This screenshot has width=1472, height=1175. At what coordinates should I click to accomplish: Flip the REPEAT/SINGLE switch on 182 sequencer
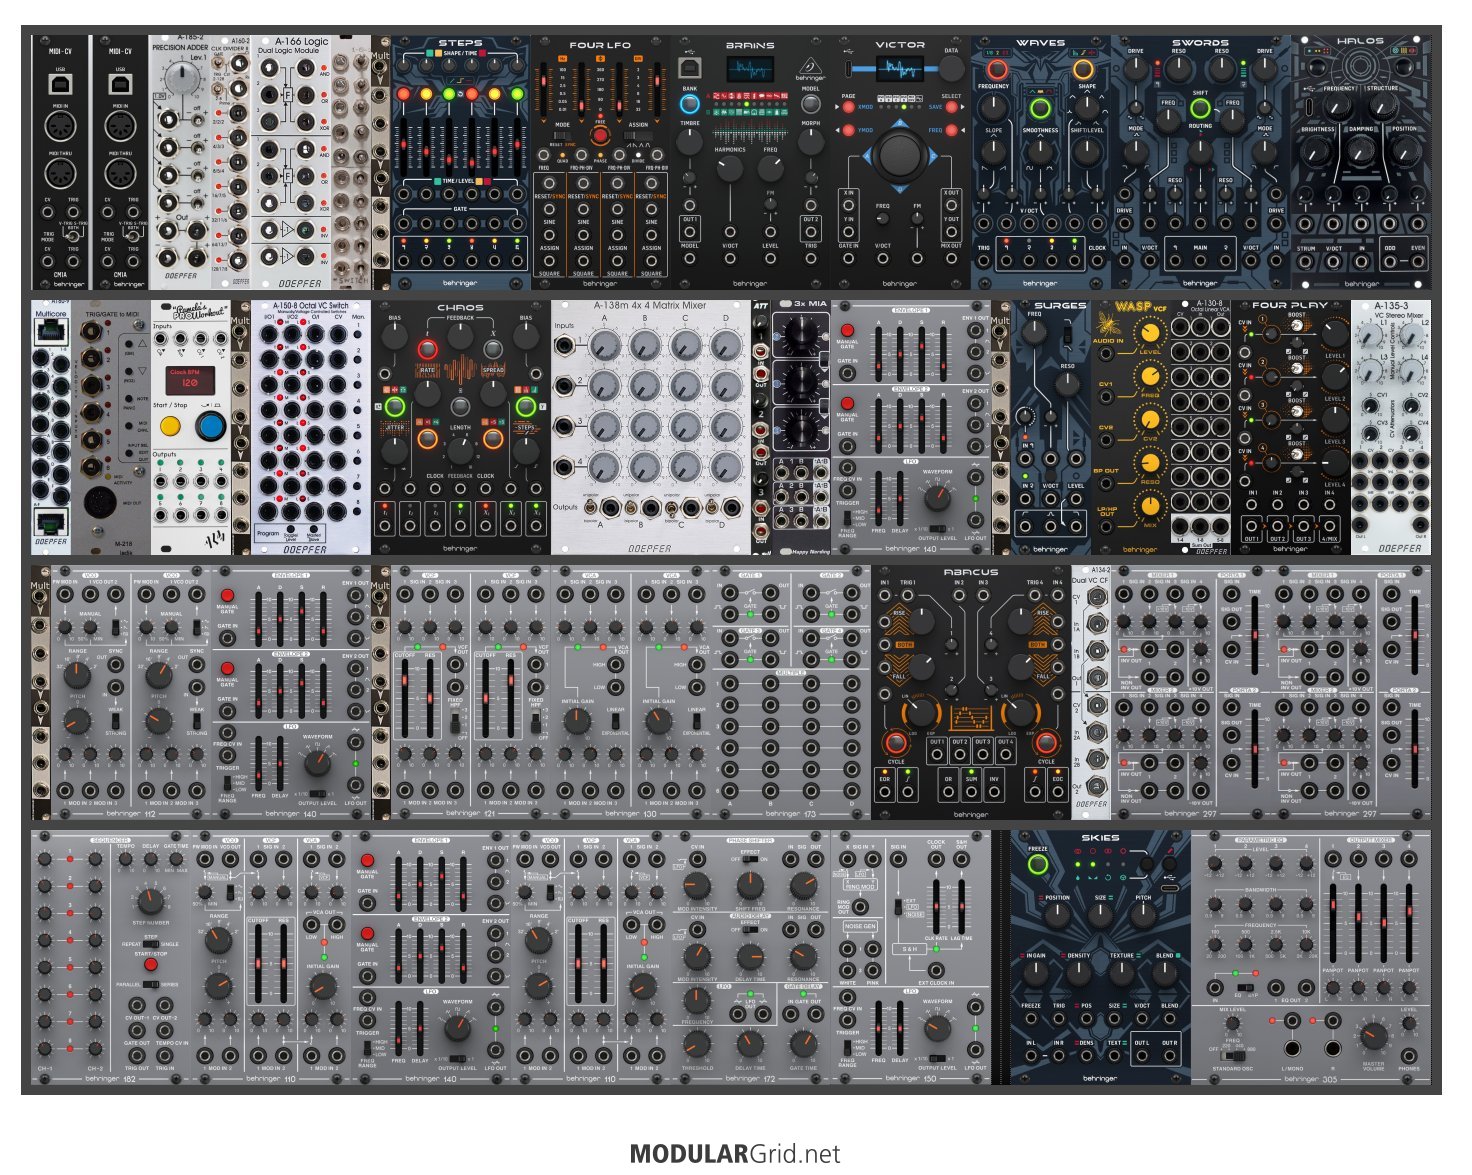pyautogui.click(x=150, y=944)
